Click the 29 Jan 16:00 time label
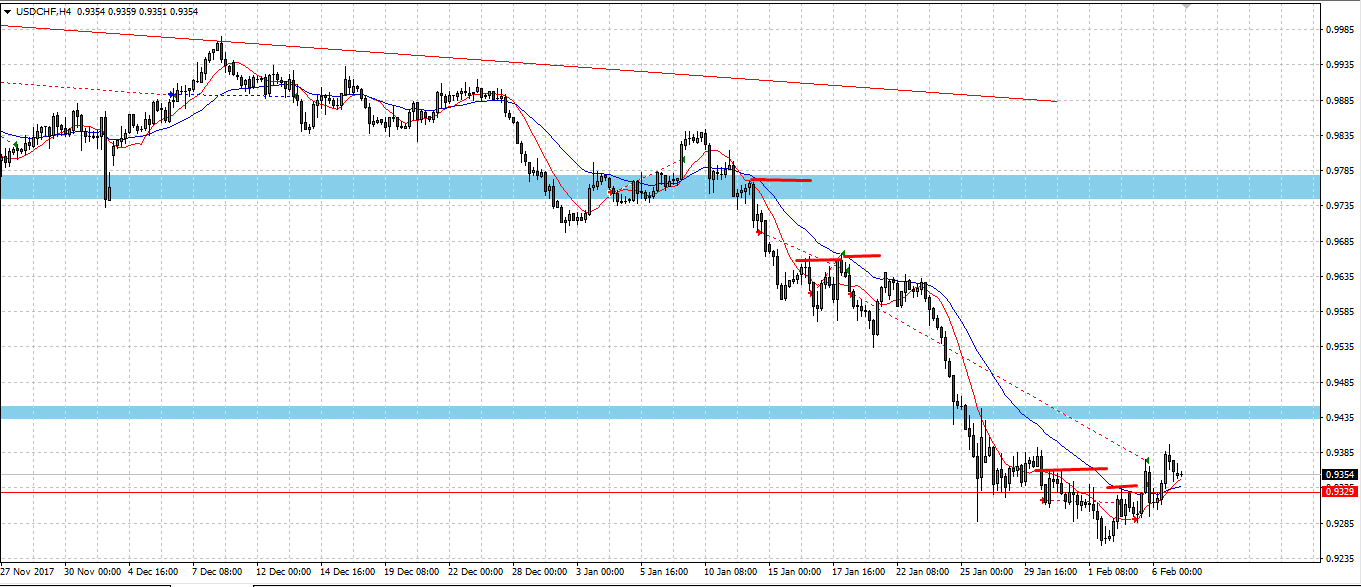The height and width of the screenshot is (587, 1361). coord(1050,572)
